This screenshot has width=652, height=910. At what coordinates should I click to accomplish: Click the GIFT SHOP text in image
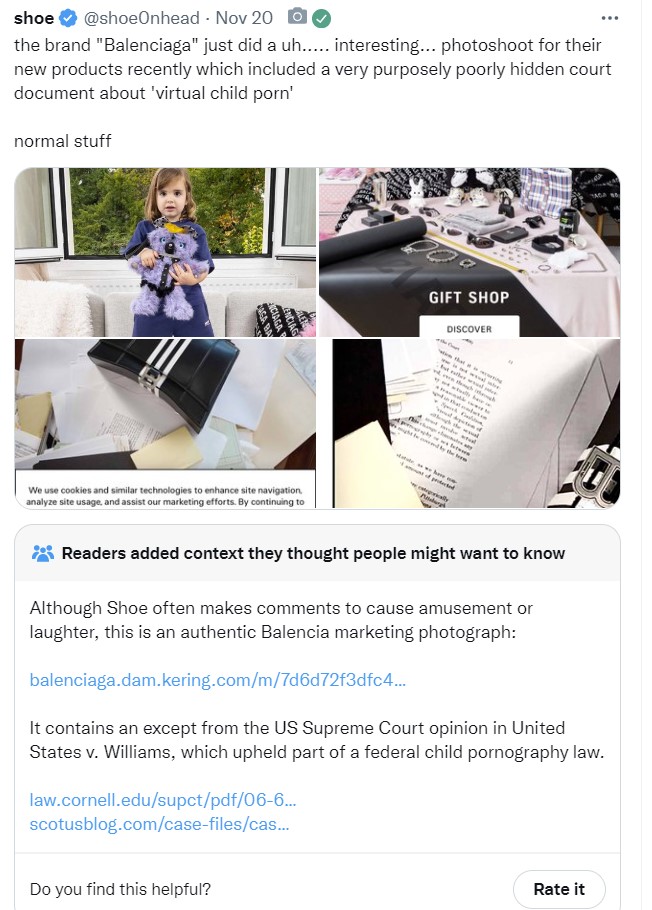click(469, 298)
